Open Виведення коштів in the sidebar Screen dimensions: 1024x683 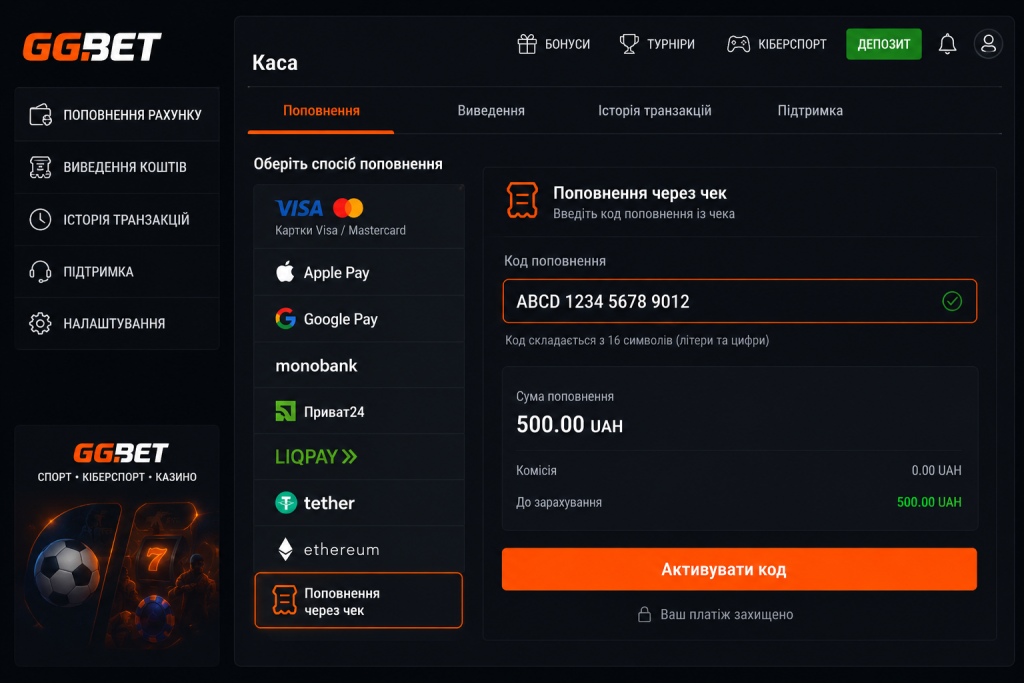tap(117, 167)
